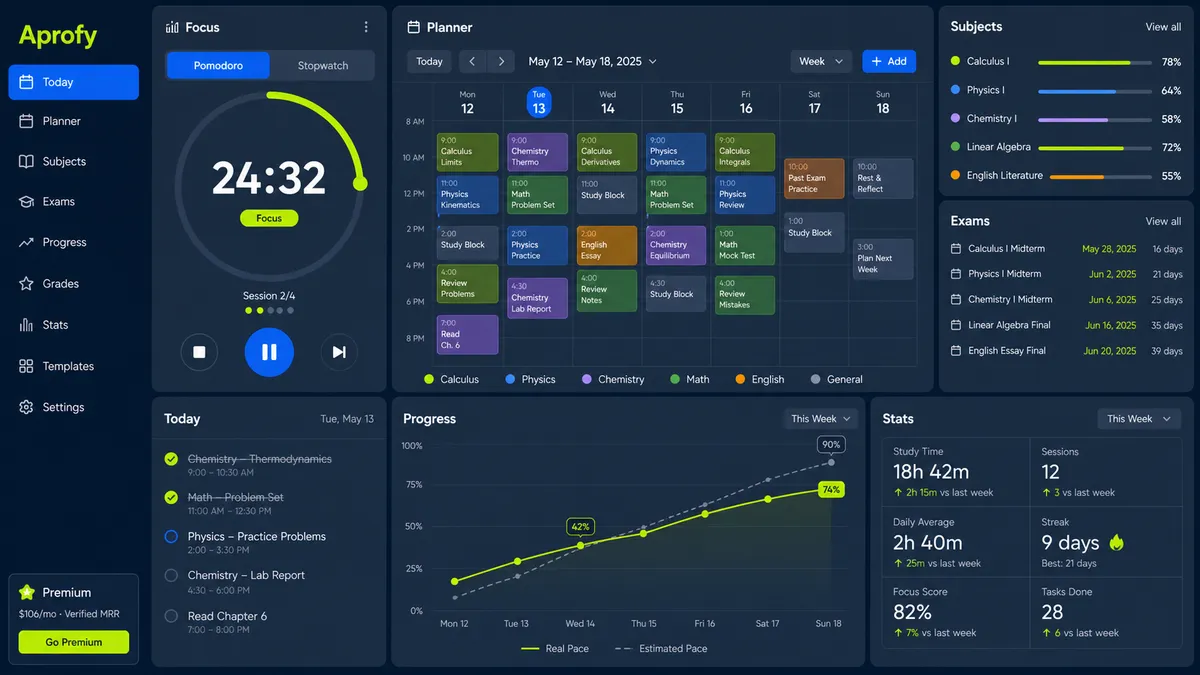This screenshot has height=675, width=1200.
Task: Click the Streak flame icon
Action: pyautogui.click(x=1116, y=542)
